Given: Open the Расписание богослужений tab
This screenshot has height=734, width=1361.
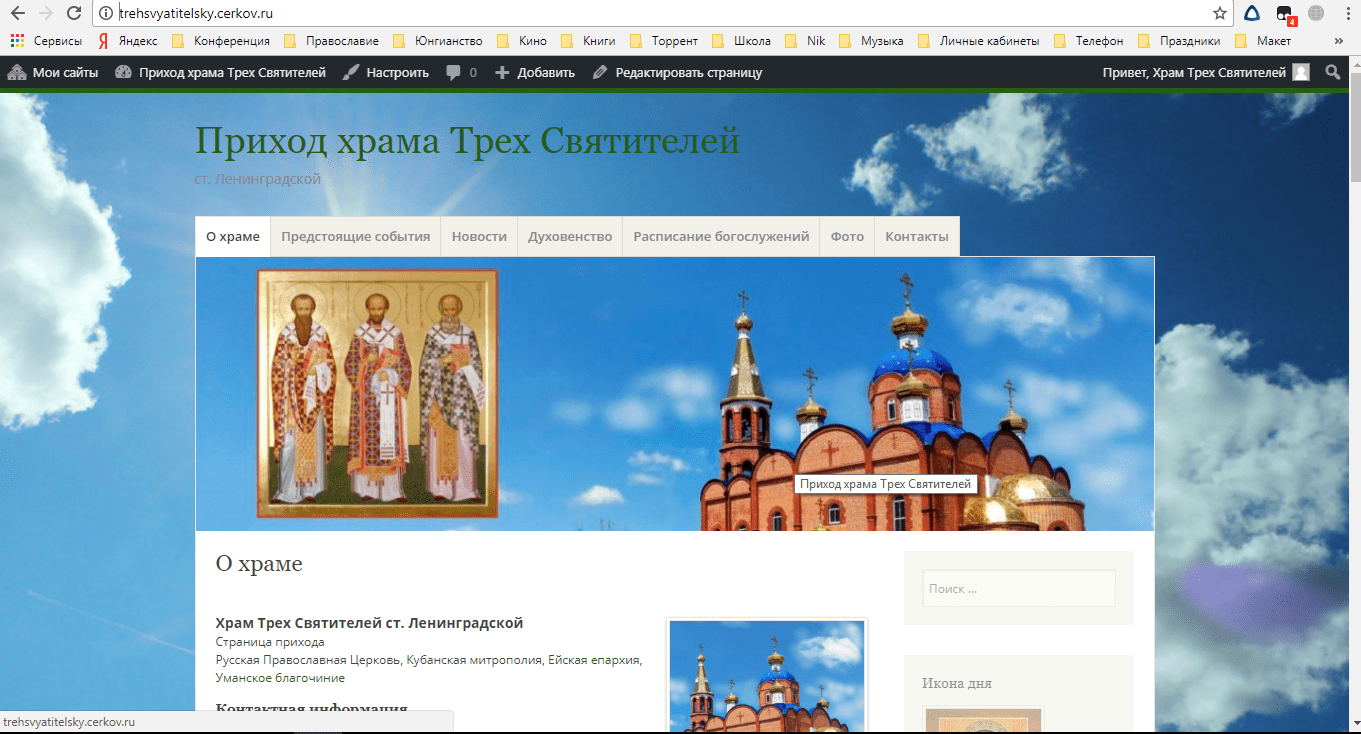Looking at the screenshot, I should click(x=721, y=237).
